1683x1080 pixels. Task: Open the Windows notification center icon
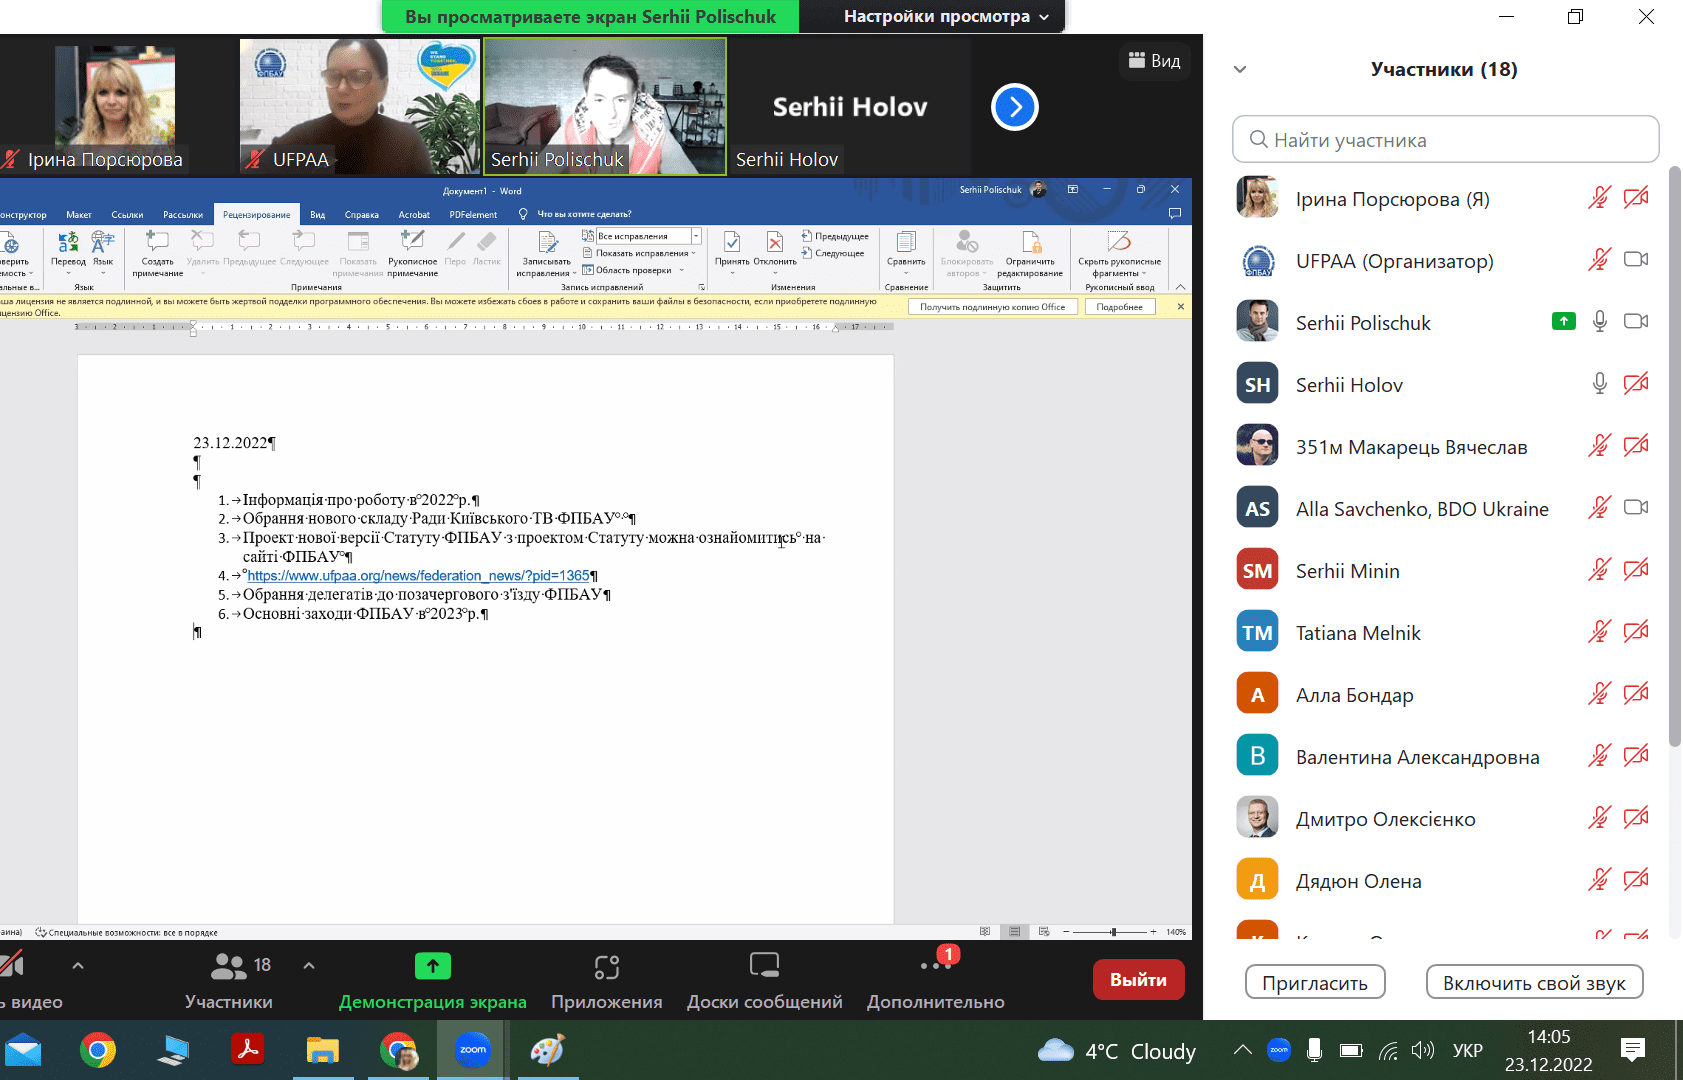click(x=1633, y=1050)
